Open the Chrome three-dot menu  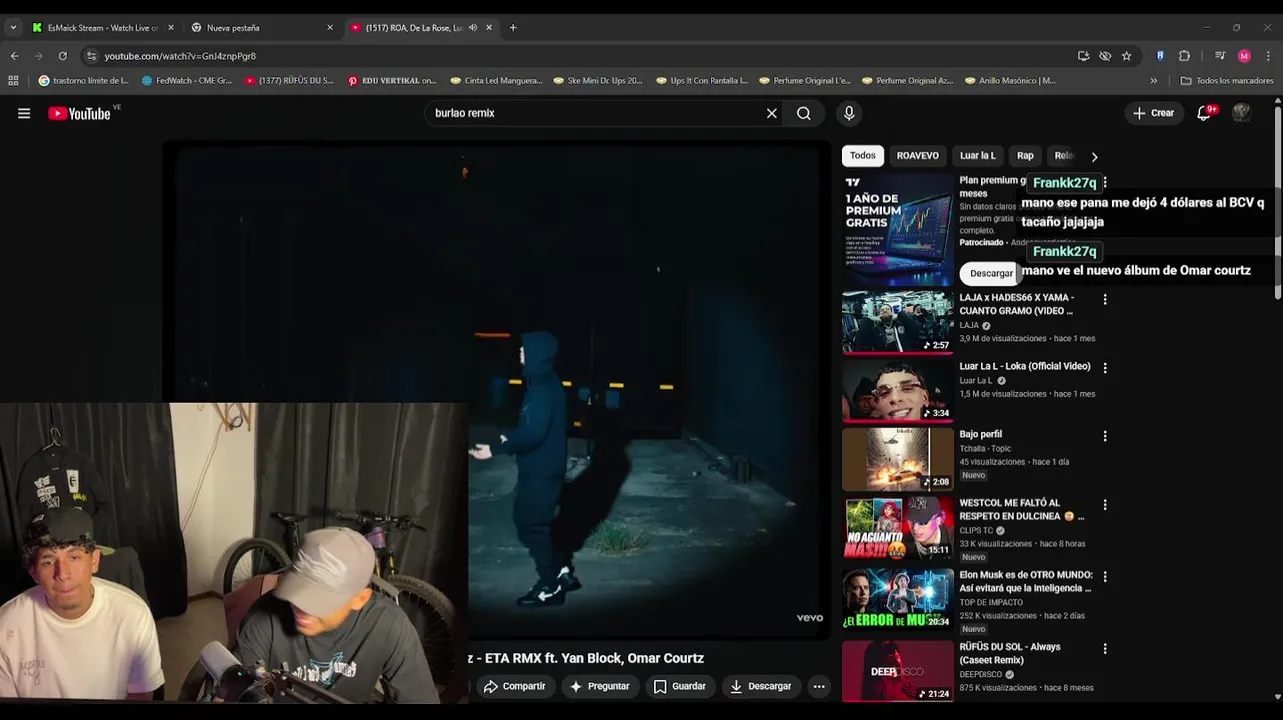(x=1268, y=56)
